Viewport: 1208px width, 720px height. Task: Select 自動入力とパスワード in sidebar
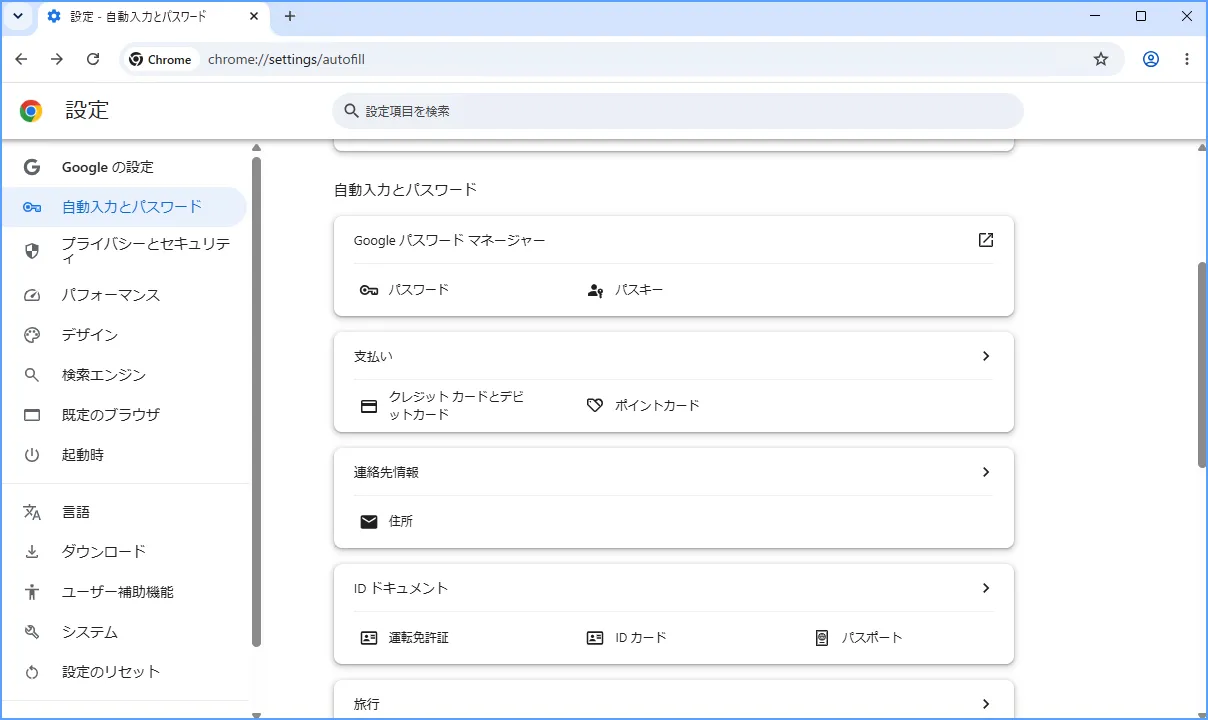coord(124,207)
